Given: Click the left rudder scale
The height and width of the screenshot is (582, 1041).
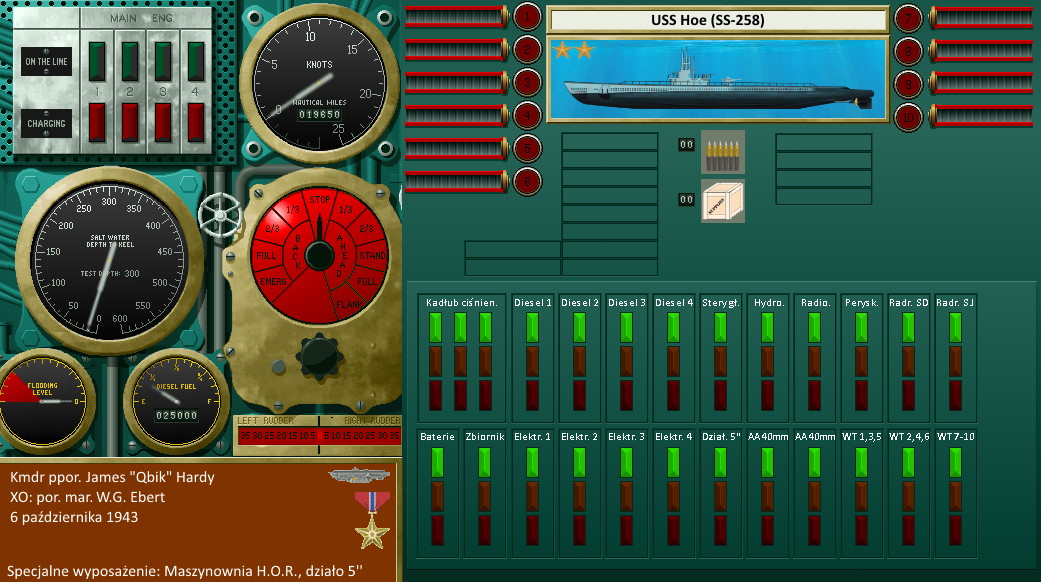Looking at the screenshot, I should [x=276, y=436].
